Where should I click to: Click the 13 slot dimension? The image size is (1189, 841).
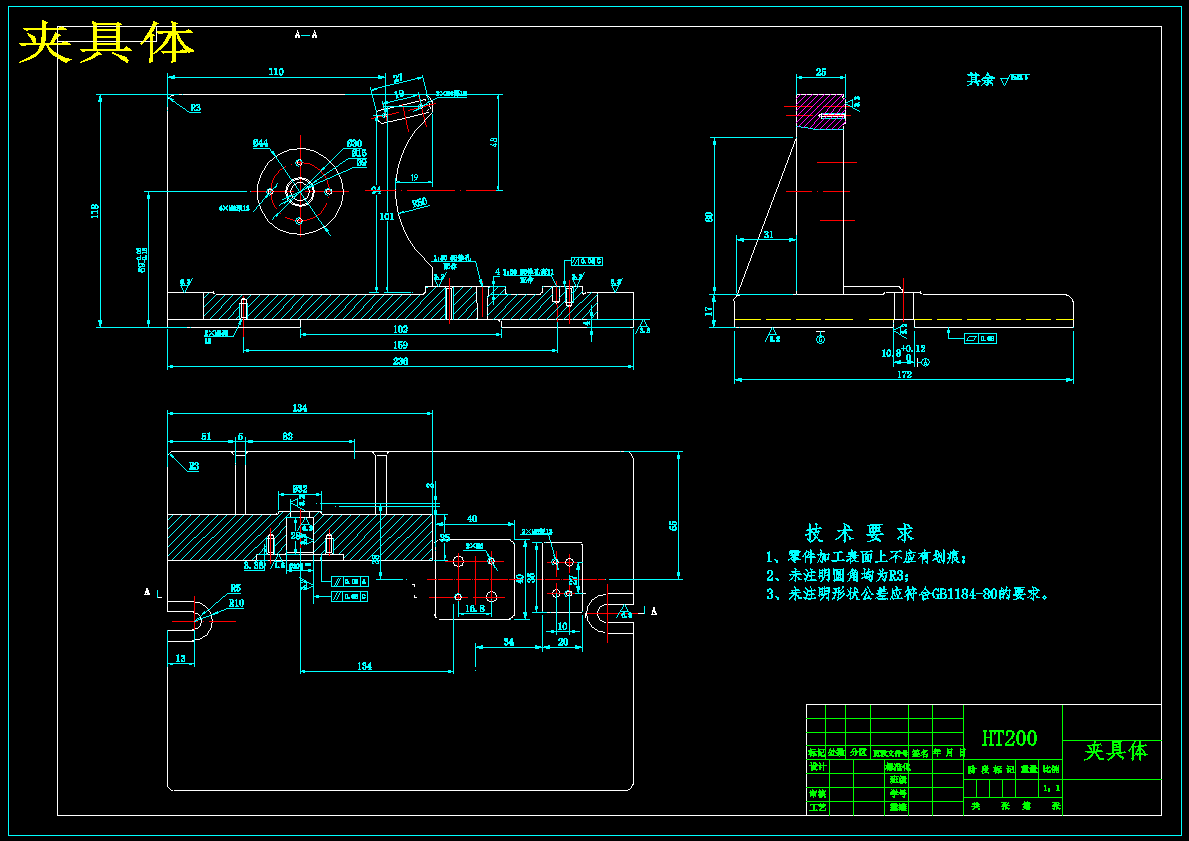pyautogui.click(x=180, y=658)
